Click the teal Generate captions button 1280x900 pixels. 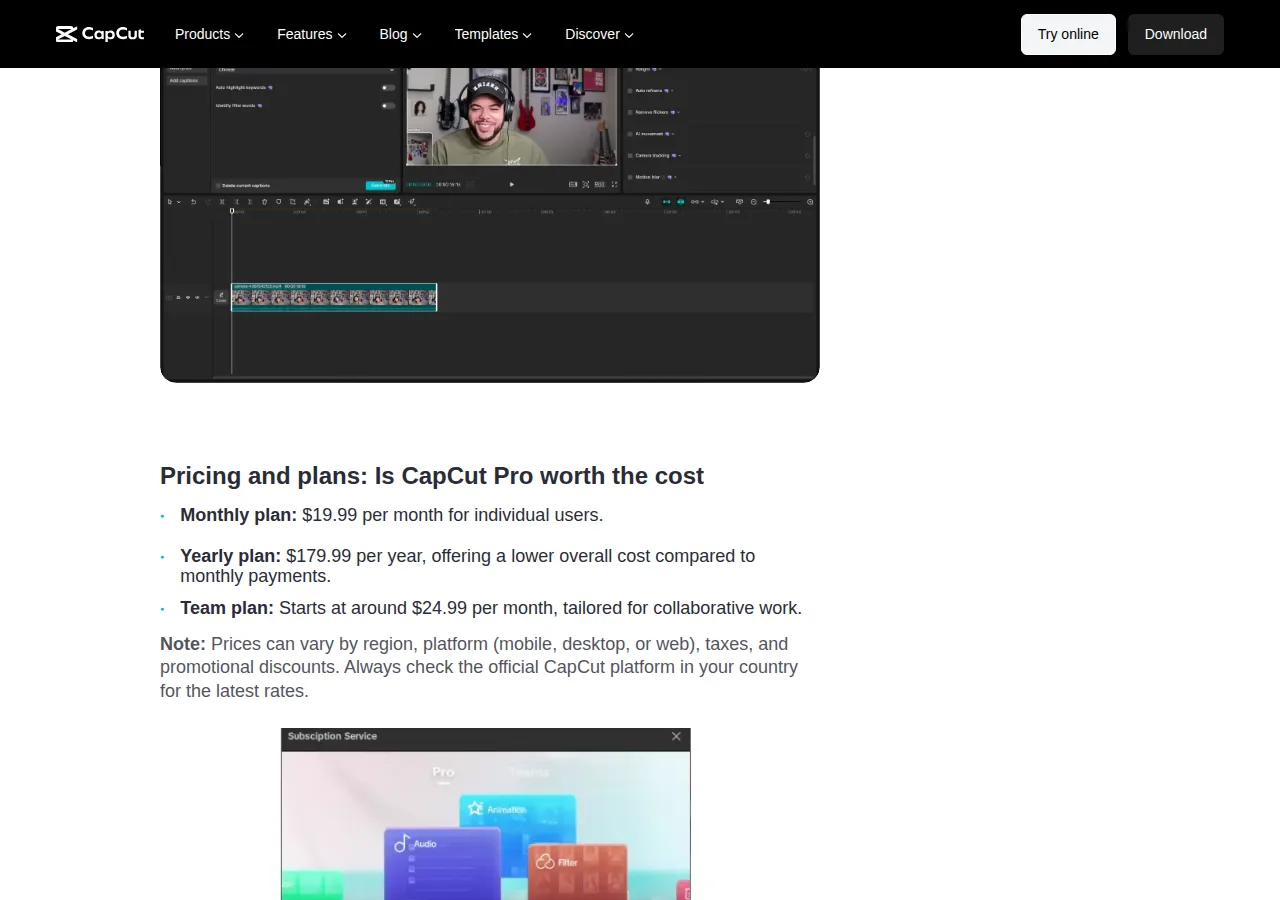click(381, 186)
